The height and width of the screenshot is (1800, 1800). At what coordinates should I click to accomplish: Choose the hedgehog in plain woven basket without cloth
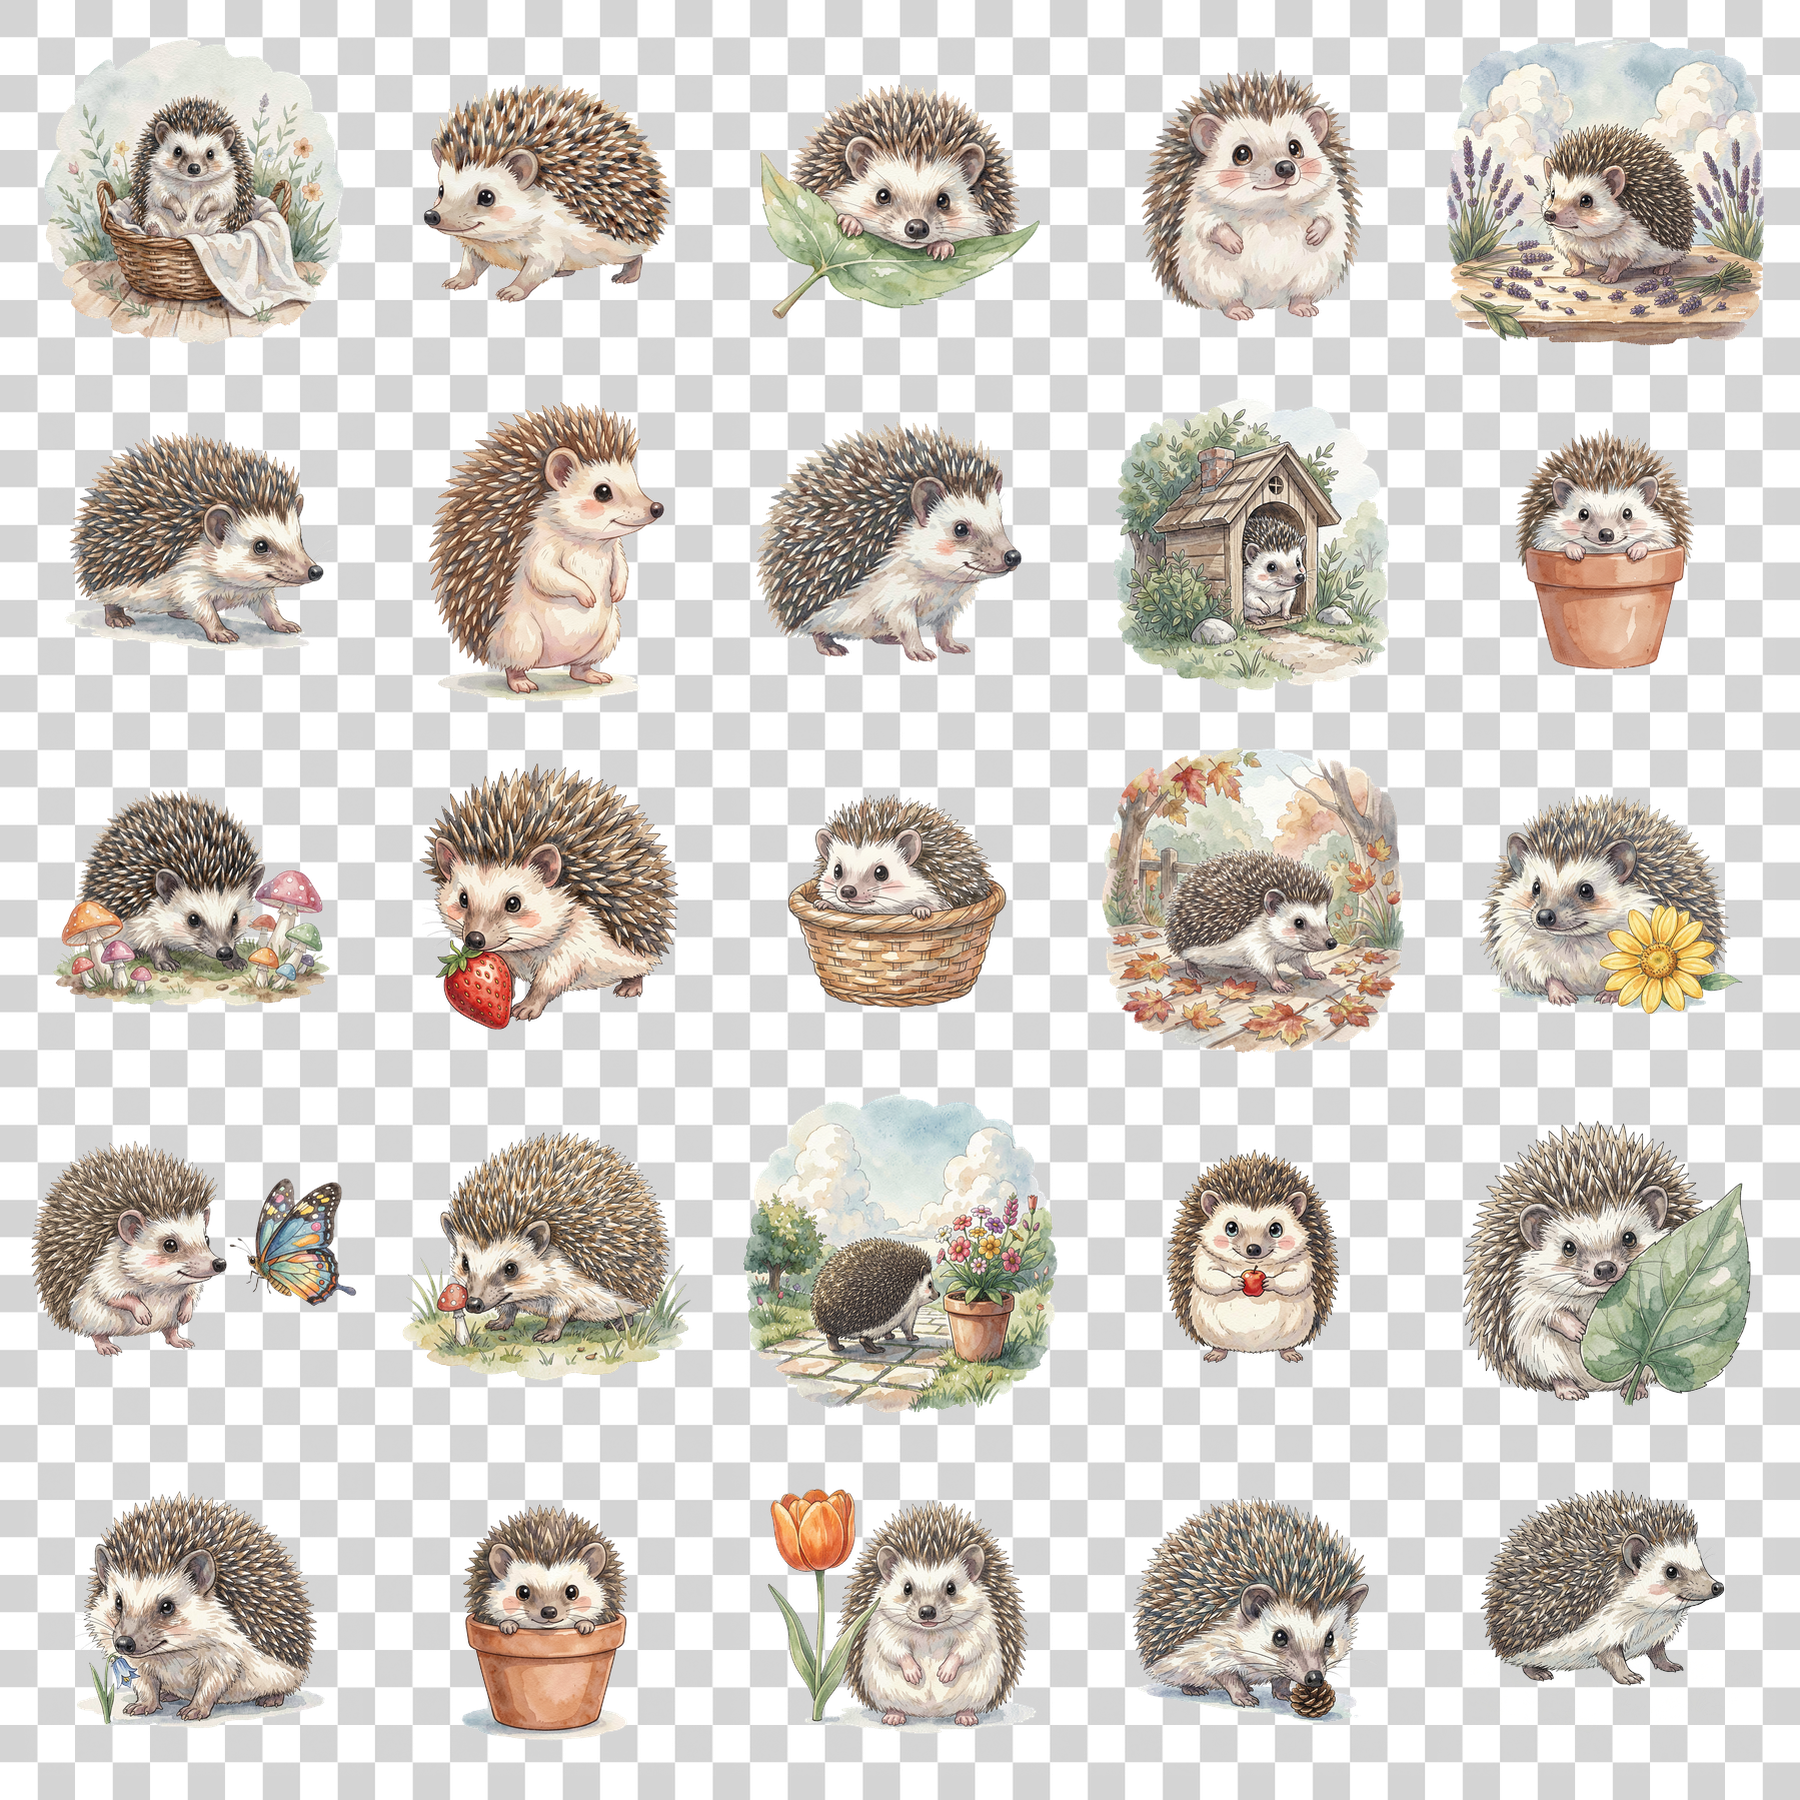coord(897,900)
